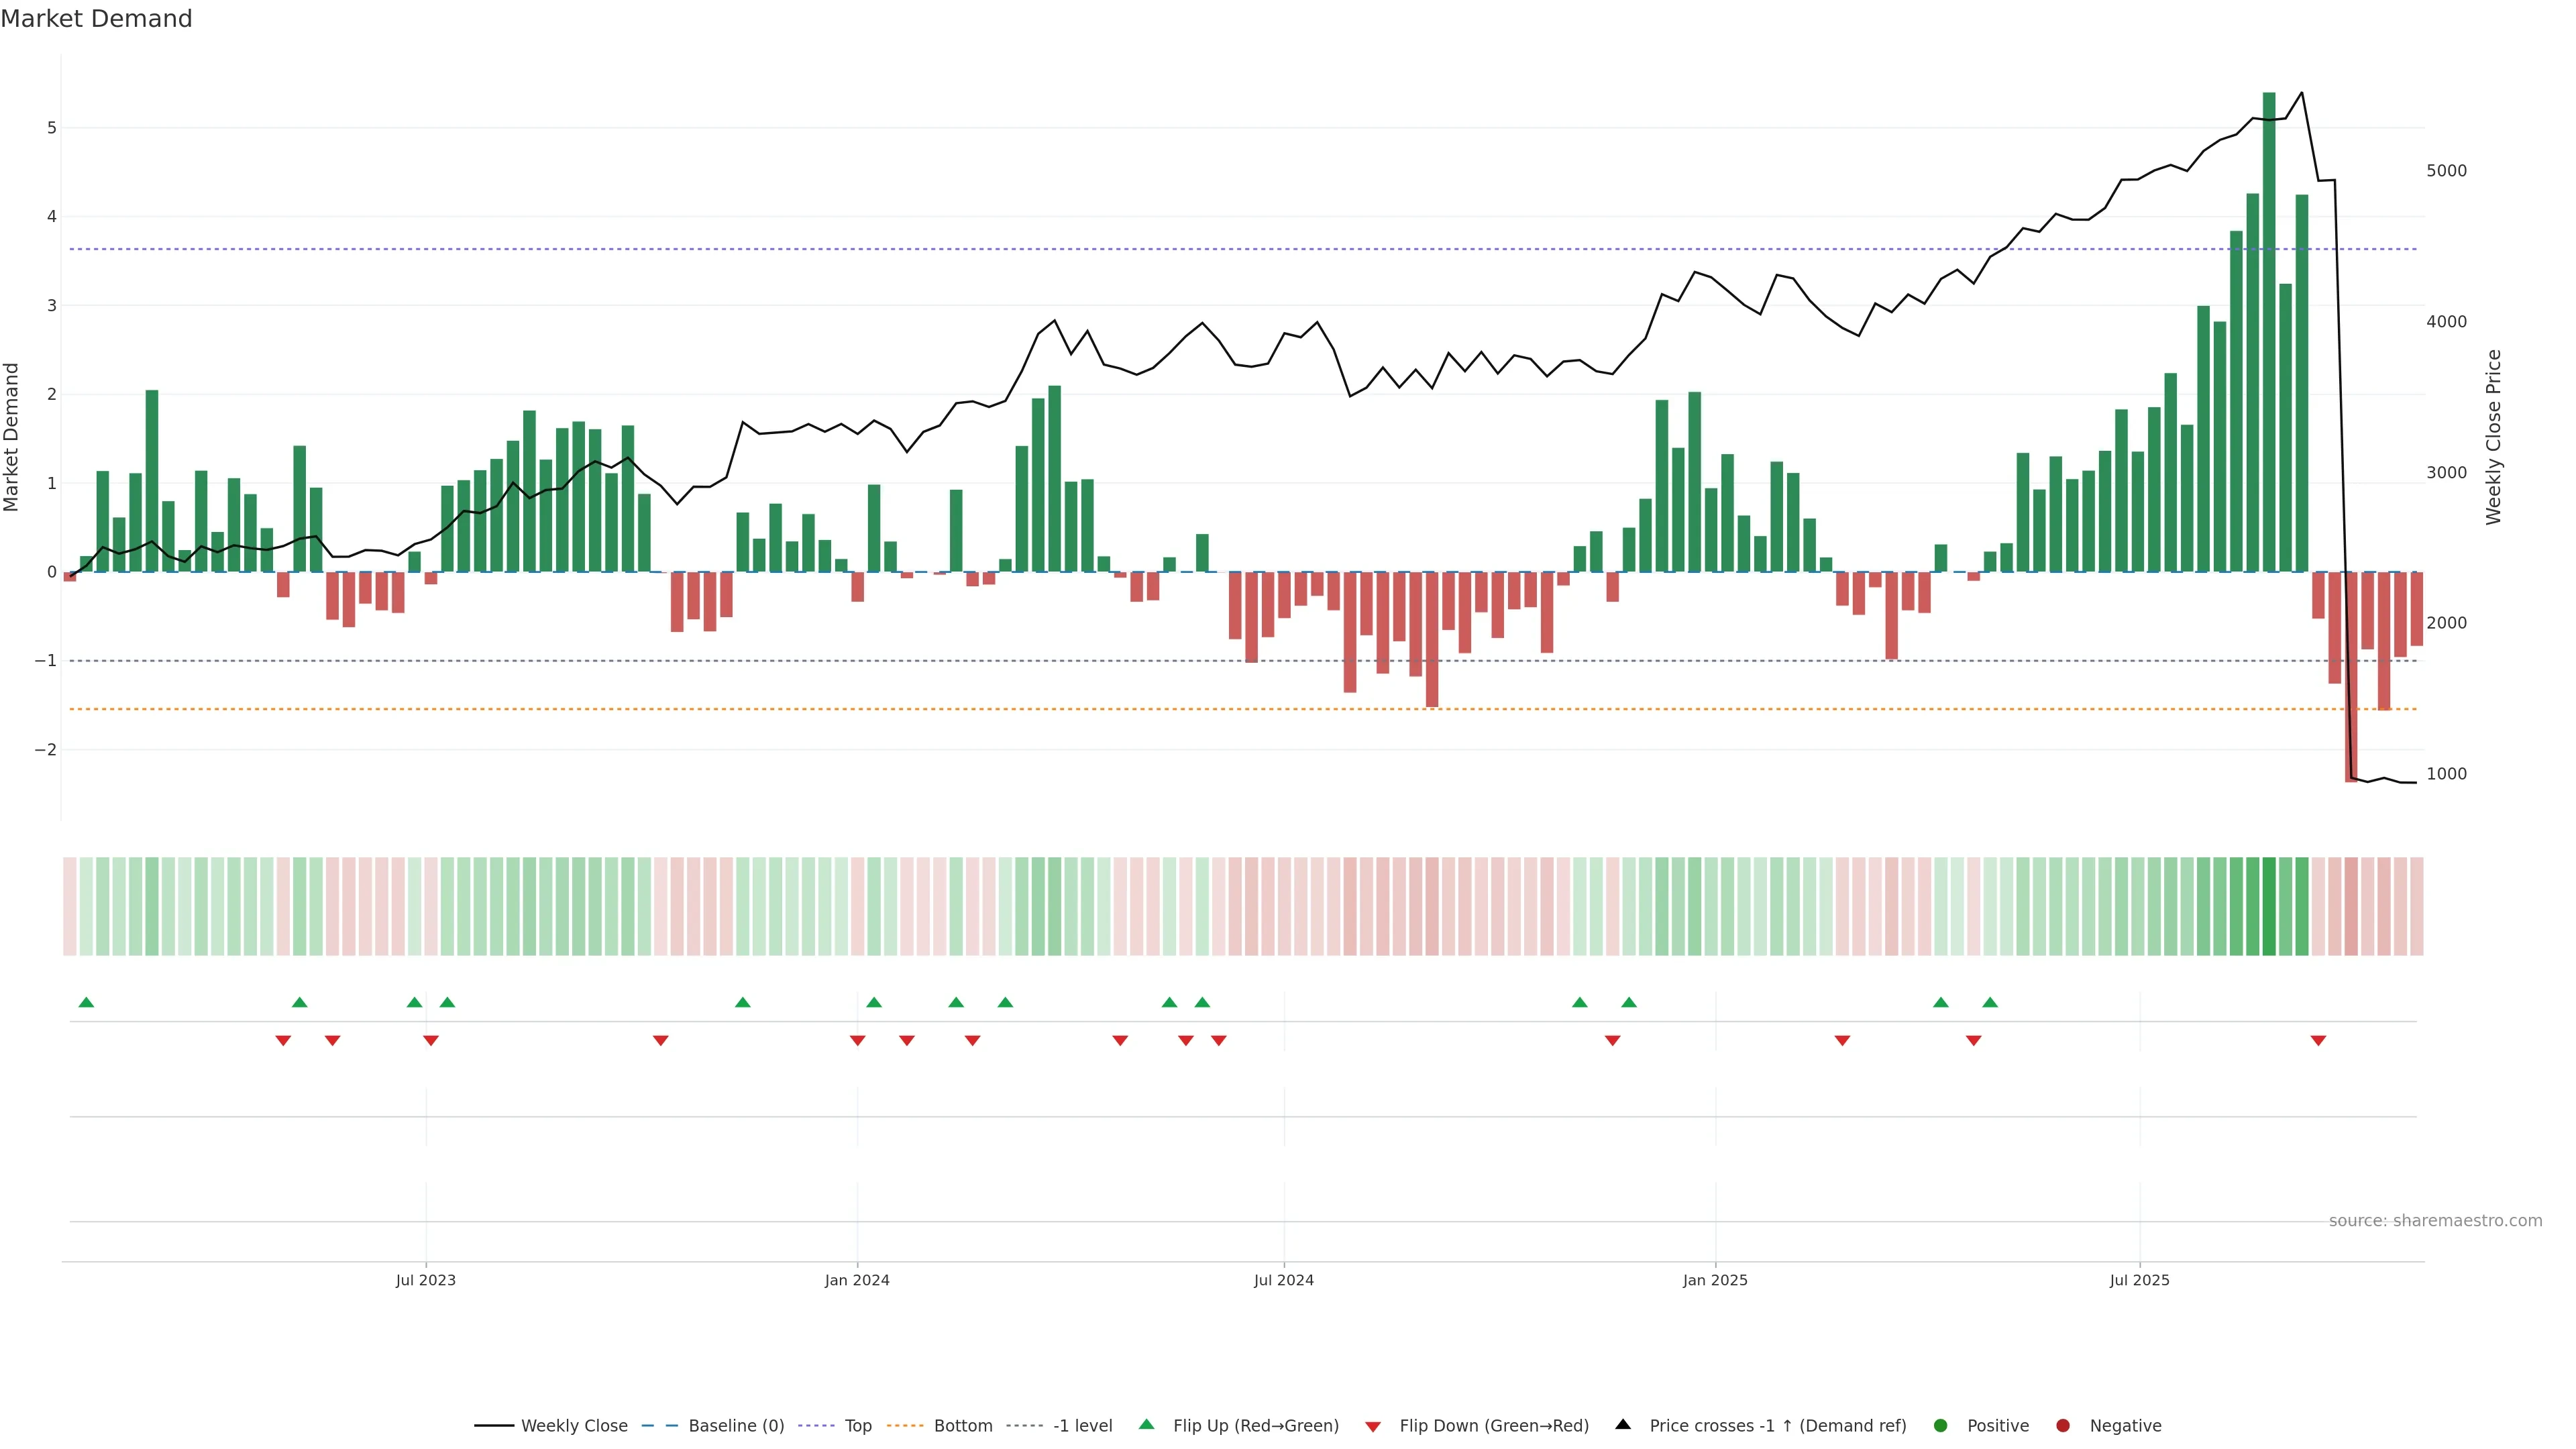The image size is (2576, 1449).
Task: Toggle the -1 level legend entry
Action: [x=1082, y=1425]
